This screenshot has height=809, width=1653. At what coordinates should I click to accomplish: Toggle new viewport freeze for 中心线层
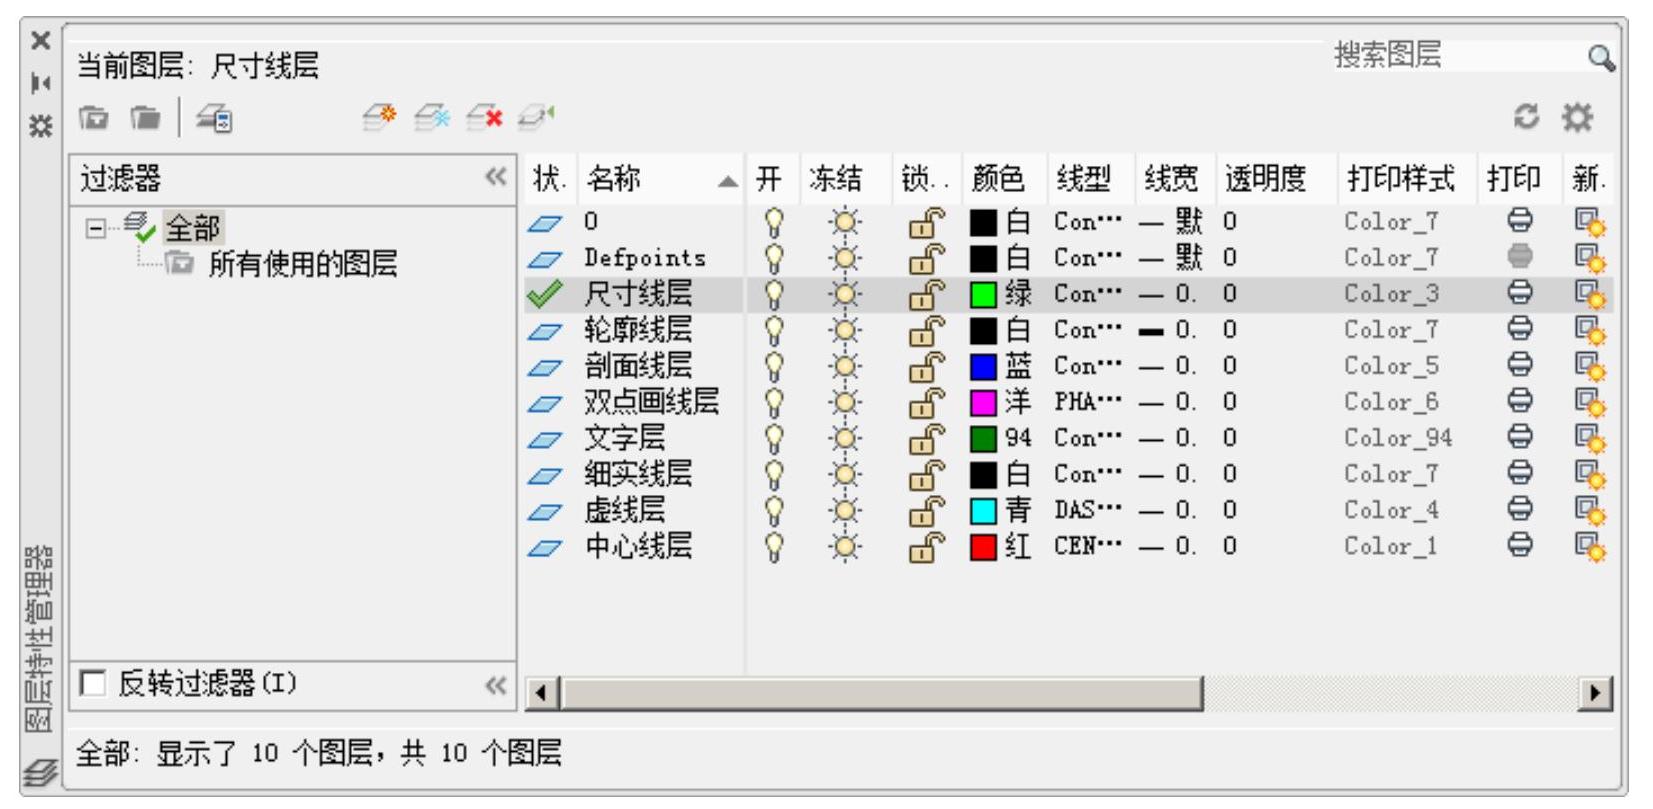pos(1589,546)
